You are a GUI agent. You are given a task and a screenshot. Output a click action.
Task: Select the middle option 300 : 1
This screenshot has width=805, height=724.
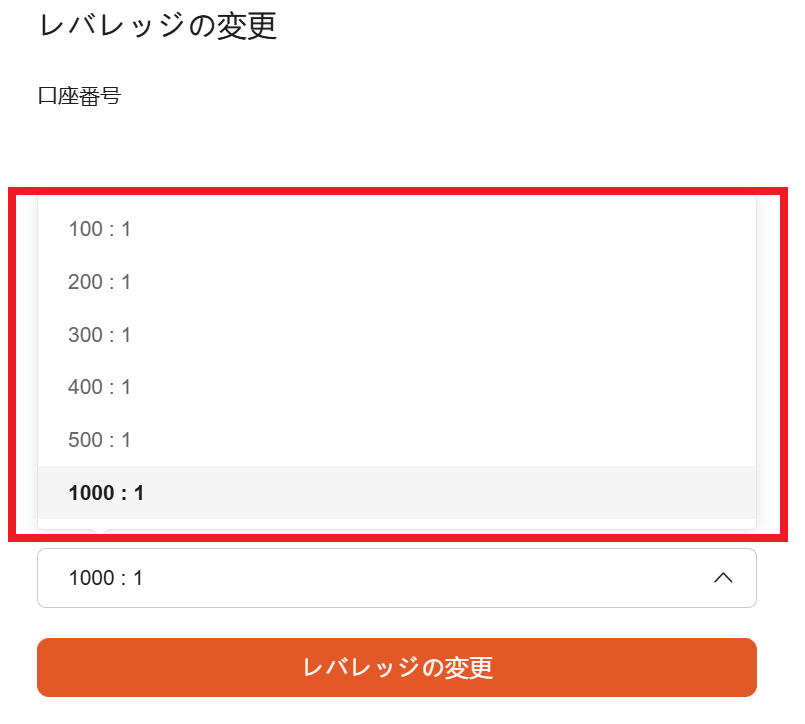(100, 335)
